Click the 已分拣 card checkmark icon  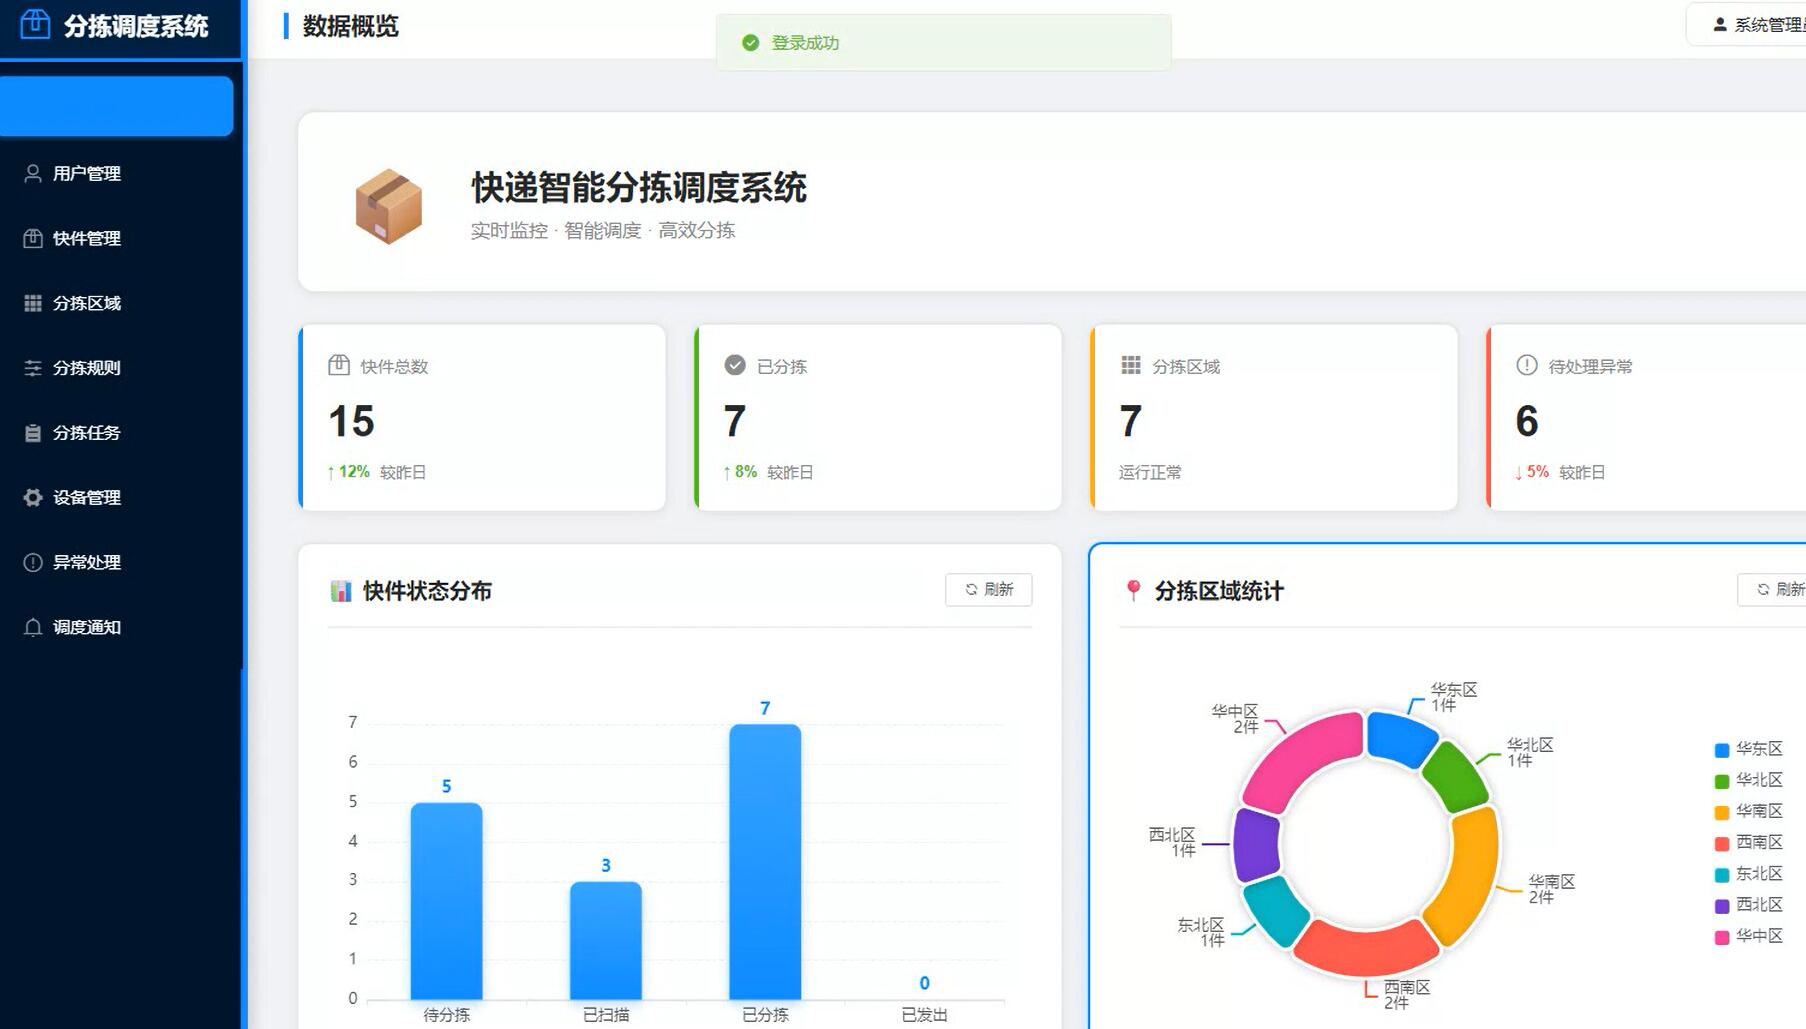pyautogui.click(x=735, y=366)
